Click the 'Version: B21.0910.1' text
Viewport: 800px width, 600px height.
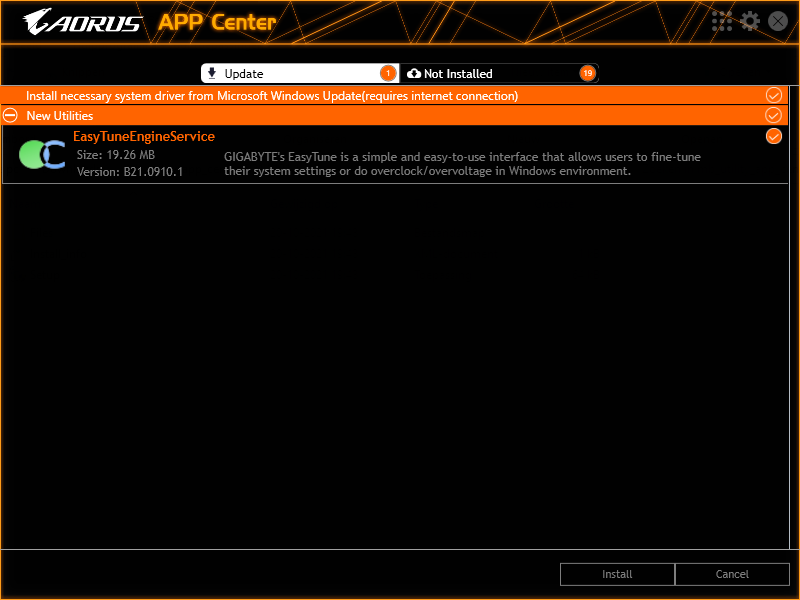pyautogui.click(x=130, y=172)
